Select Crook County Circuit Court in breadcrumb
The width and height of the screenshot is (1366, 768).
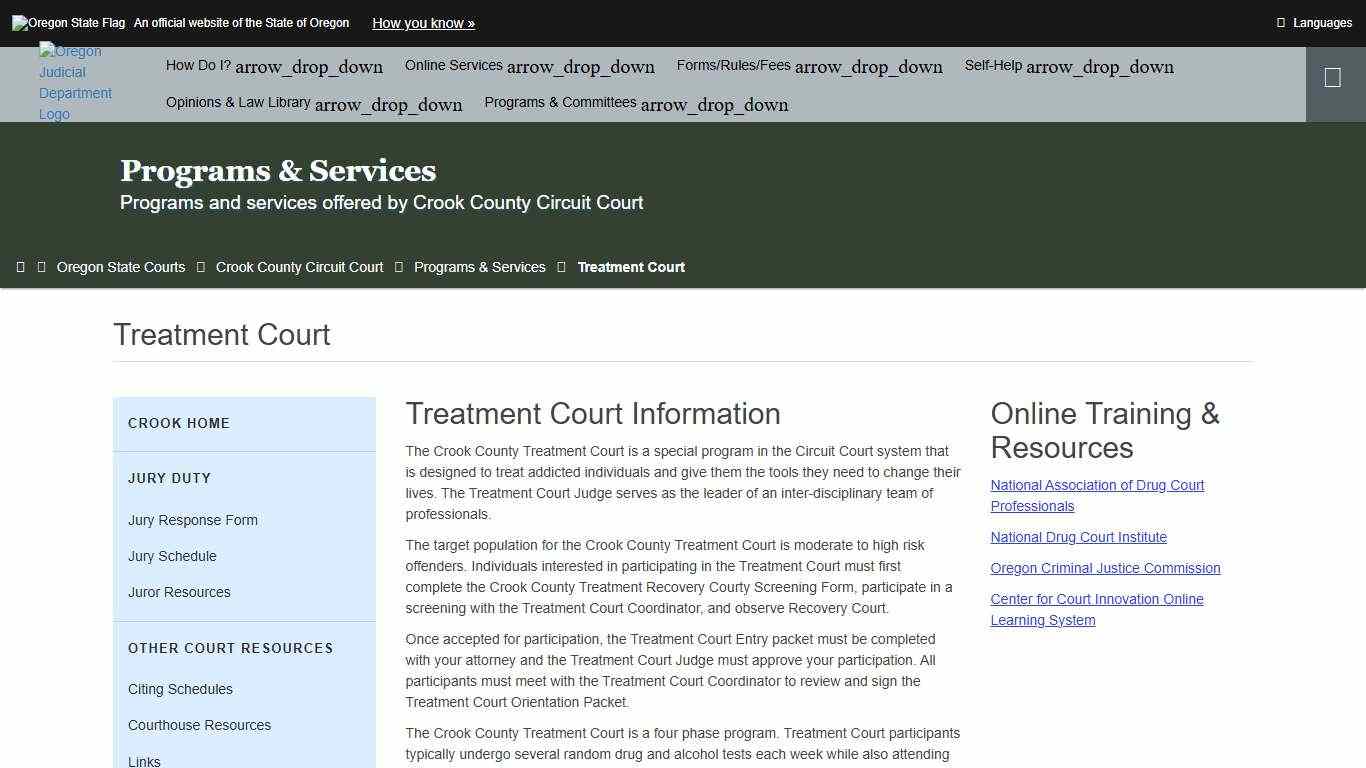[x=298, y=266]
